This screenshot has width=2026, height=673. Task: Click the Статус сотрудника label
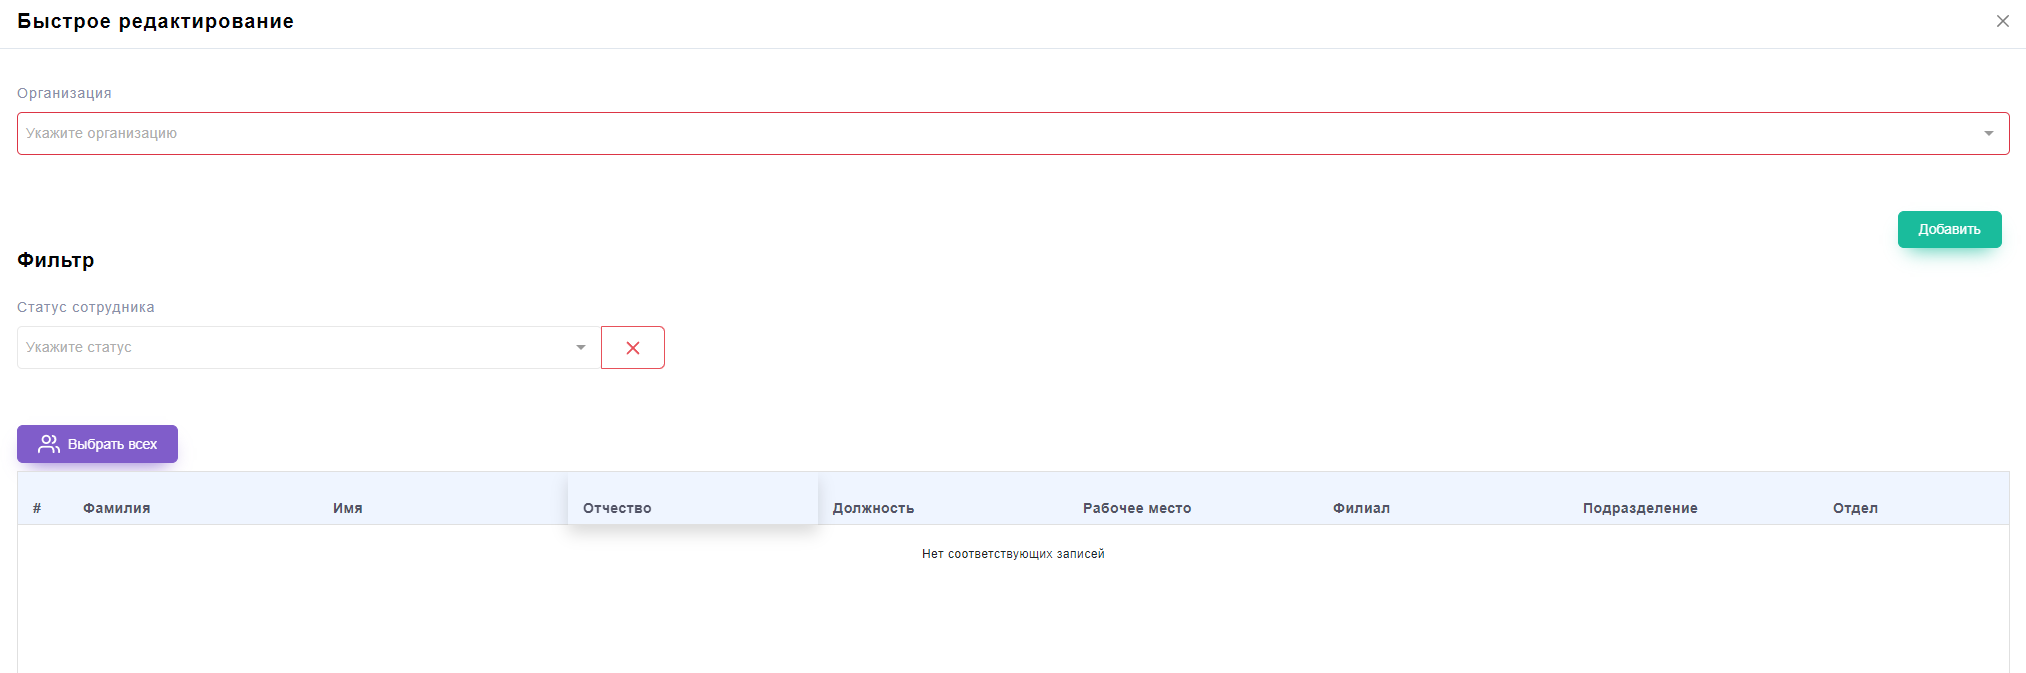(86, 307)
